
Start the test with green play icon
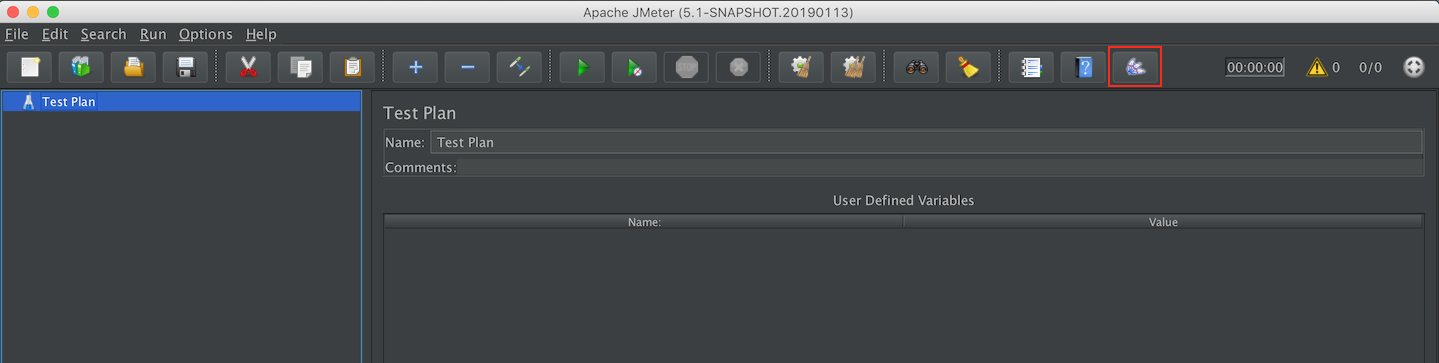click(x=583, y=67)
